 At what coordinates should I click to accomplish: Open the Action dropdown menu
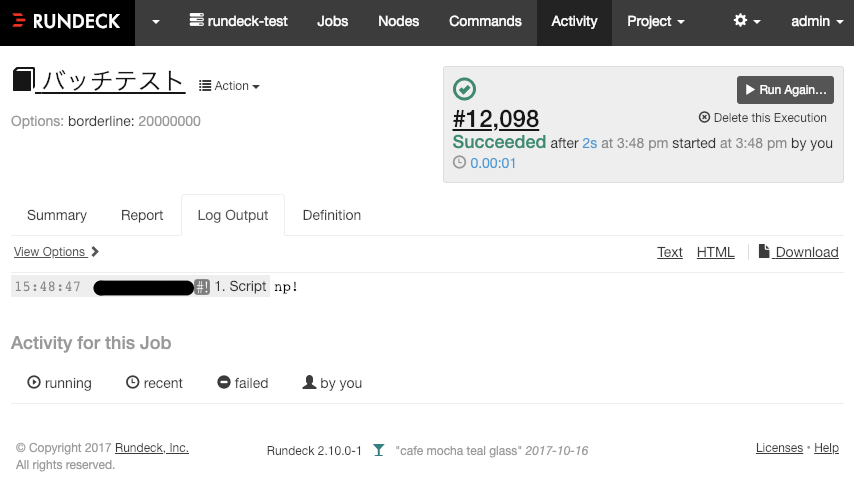[x=229, y=86]
